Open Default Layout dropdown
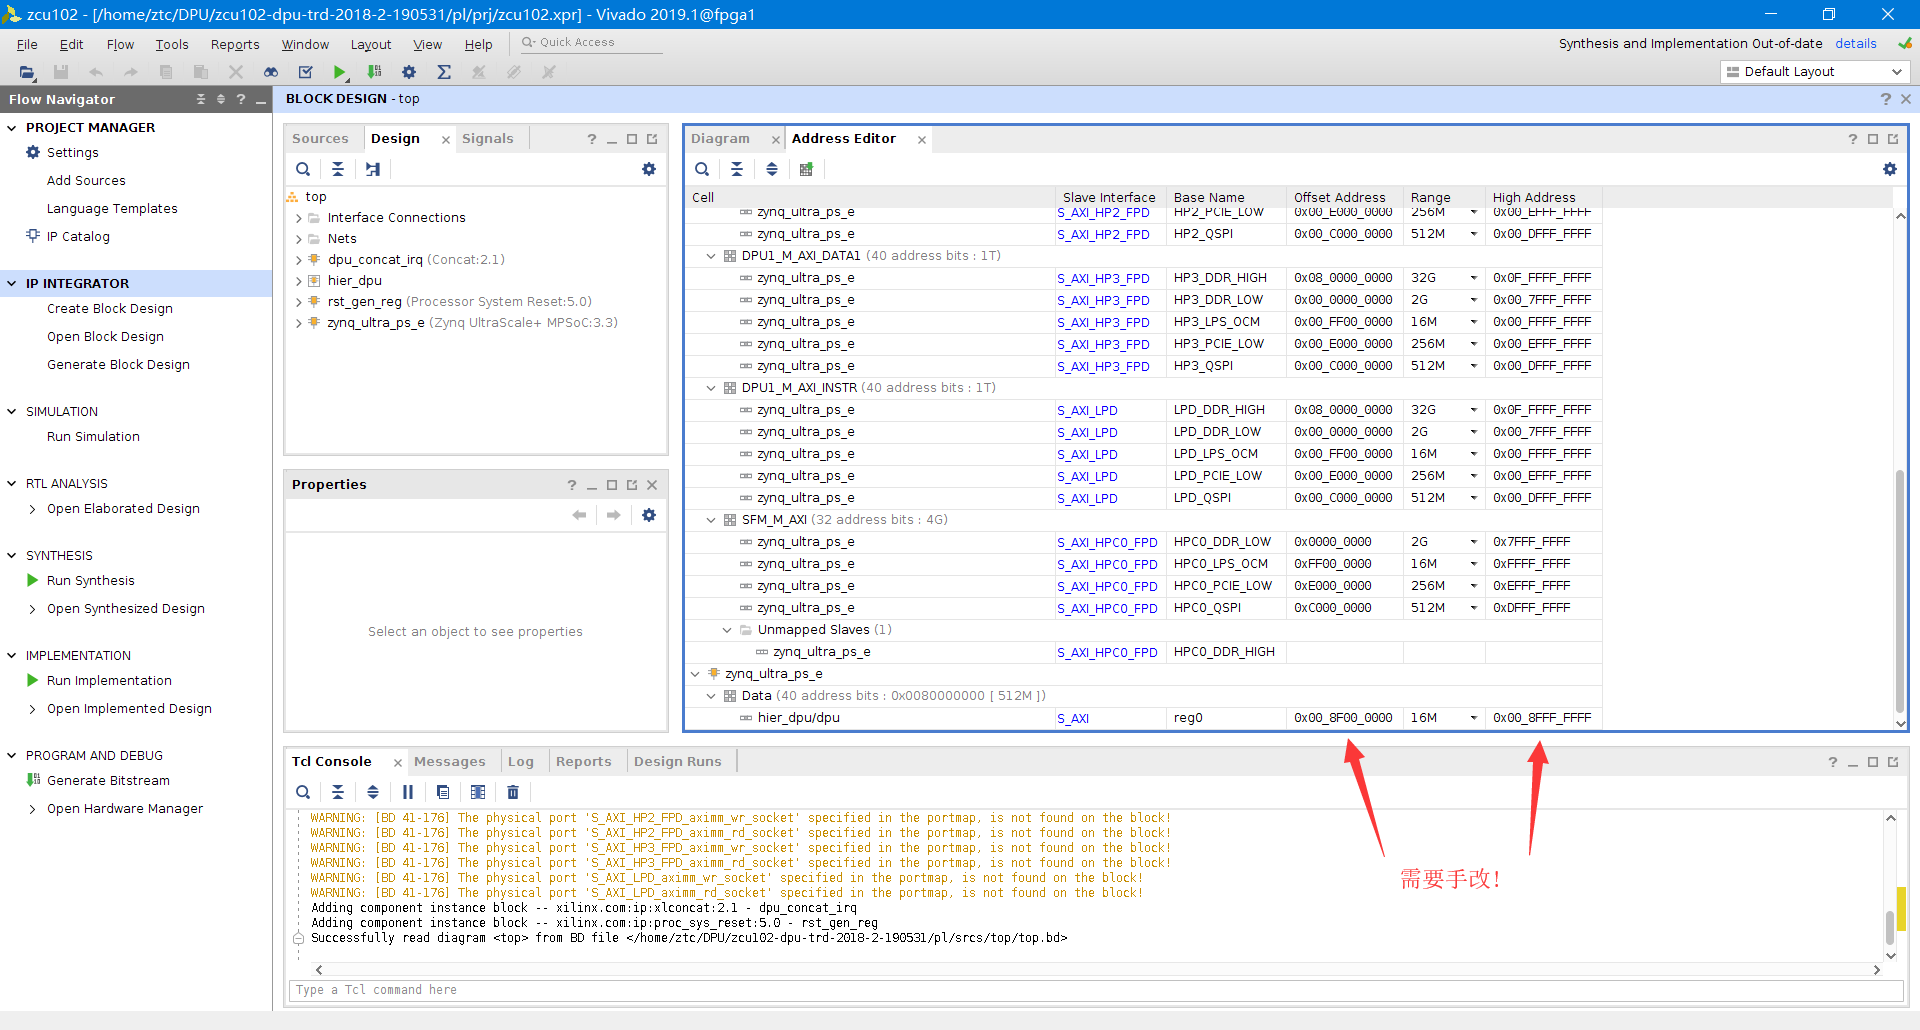1920x1030 pixels. point(1815,72)
